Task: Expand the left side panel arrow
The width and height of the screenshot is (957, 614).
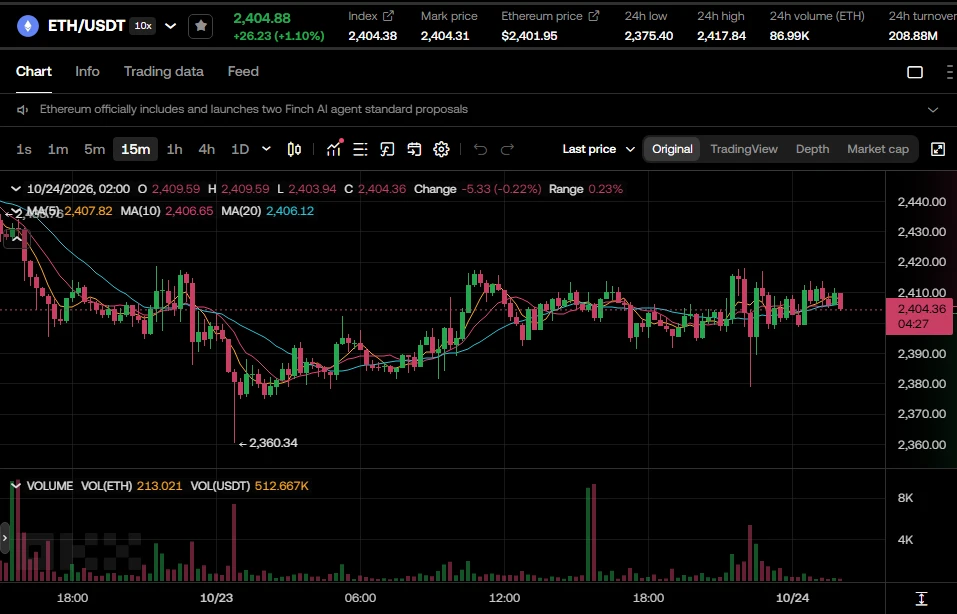Action: coord(5,538)
